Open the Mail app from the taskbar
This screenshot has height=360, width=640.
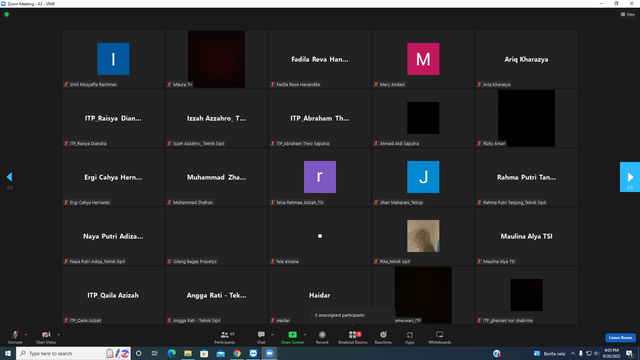click(x=220, y=353)
